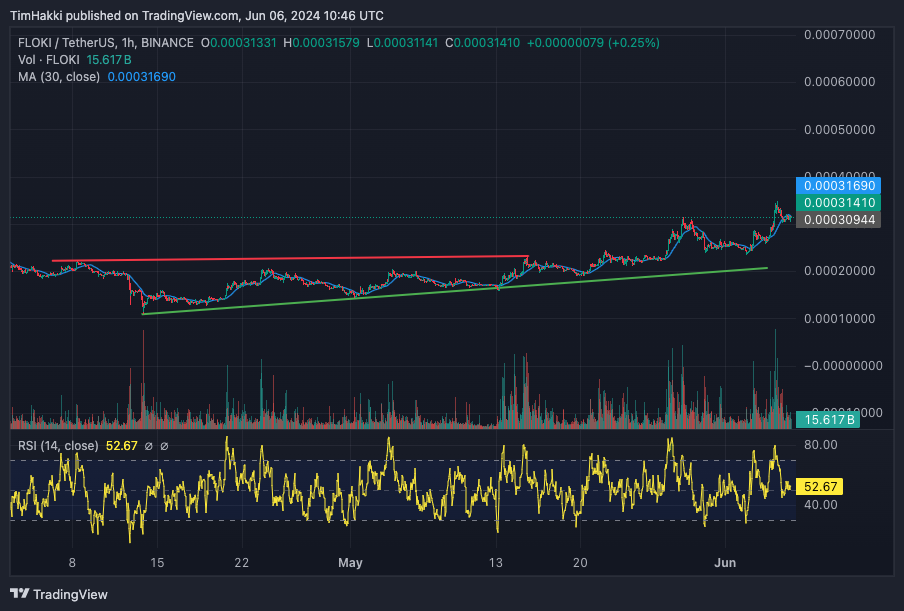The image size is (904, 611).
Task: Click the May label on time axis
Action: 350,563
